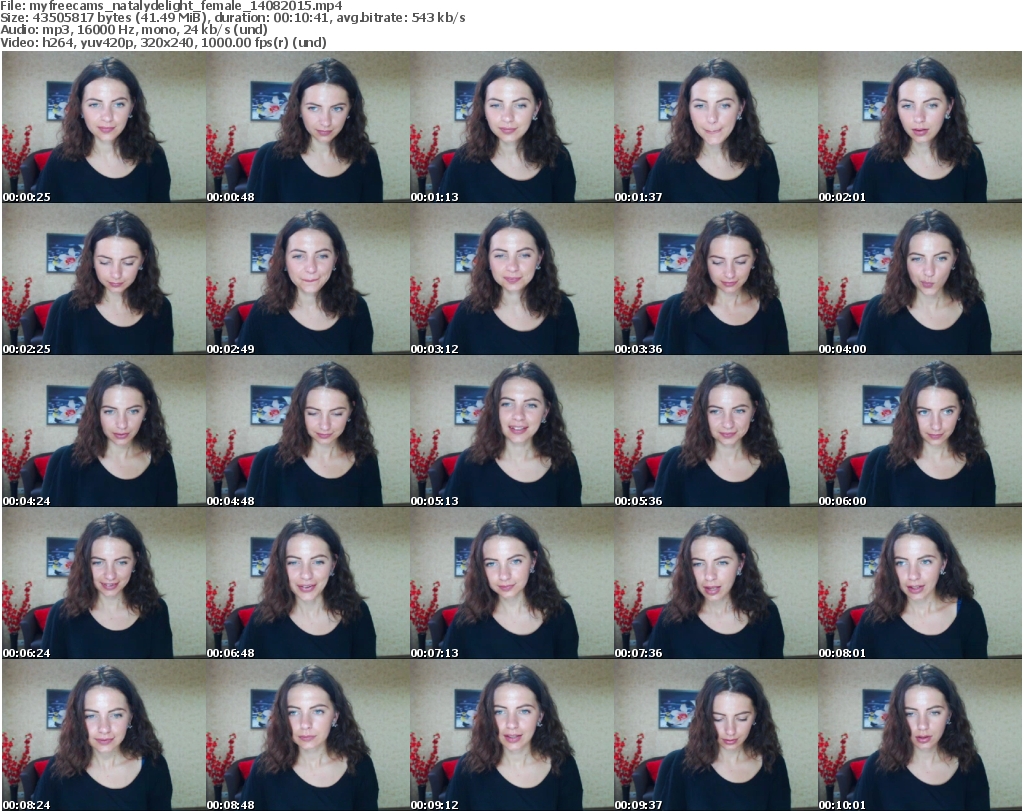
Task: Select the thumbnail frame stamped 00:05:13
Action: 511,432
